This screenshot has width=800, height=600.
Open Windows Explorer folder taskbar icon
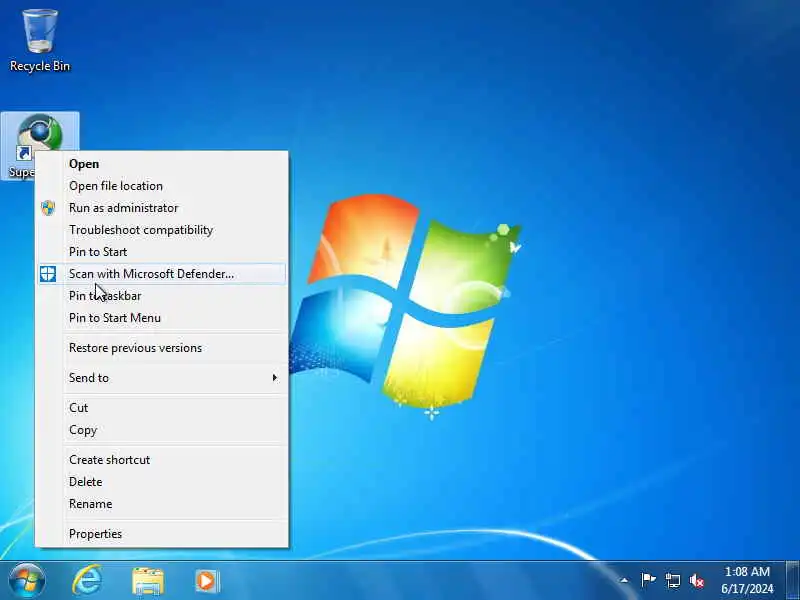148,582
